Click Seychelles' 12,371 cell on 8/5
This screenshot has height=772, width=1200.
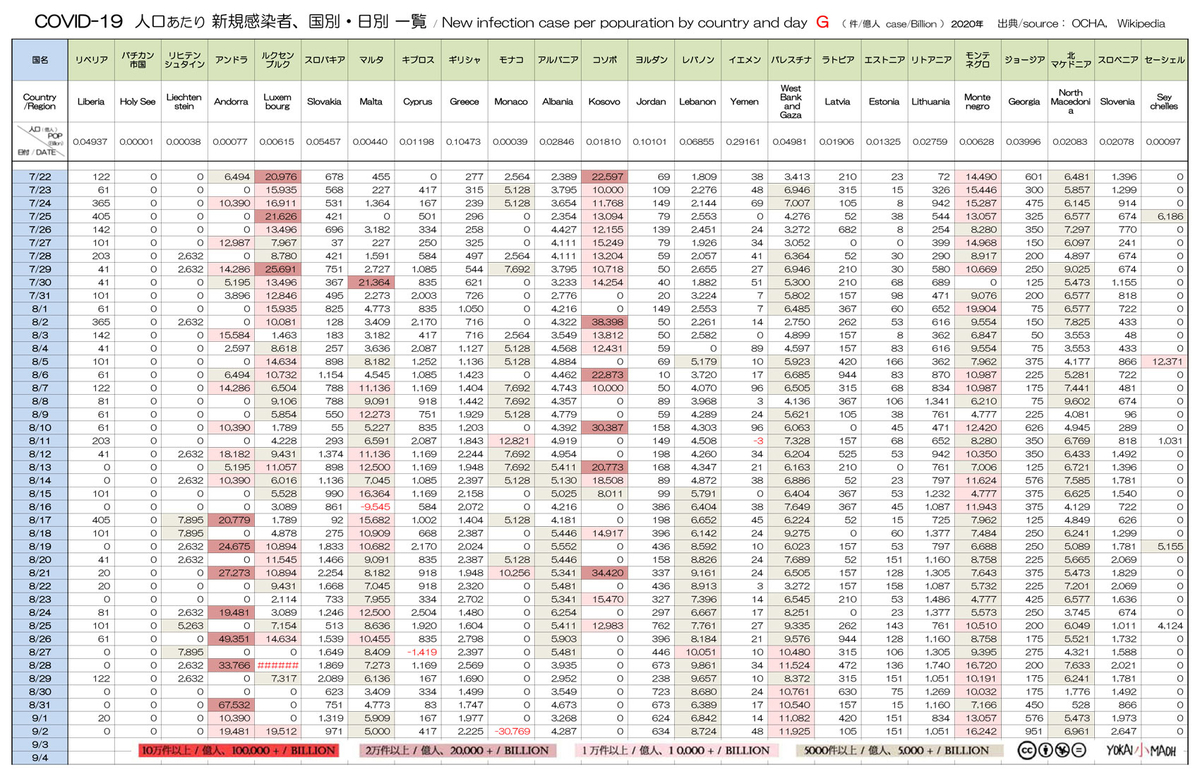coord(1163,361)
